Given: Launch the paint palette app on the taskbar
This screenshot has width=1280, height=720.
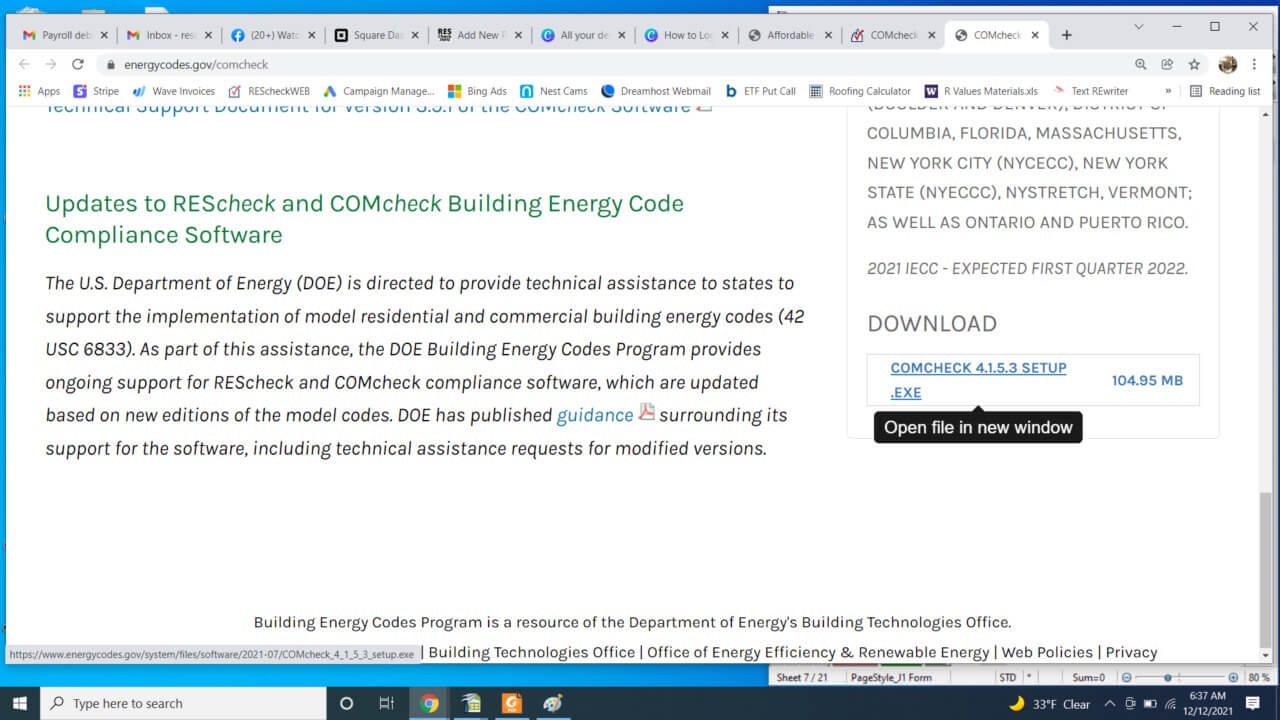Looking at the screenshot, I should [x=553, y=702].
